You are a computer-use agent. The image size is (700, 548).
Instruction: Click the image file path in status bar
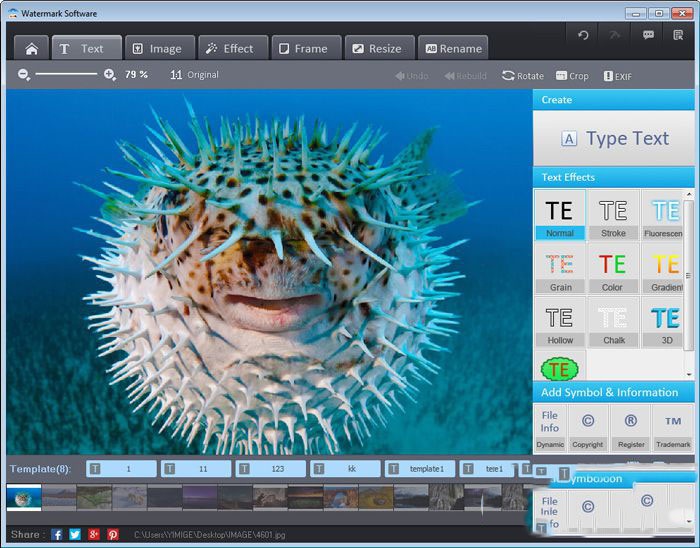tap(209, 535)
